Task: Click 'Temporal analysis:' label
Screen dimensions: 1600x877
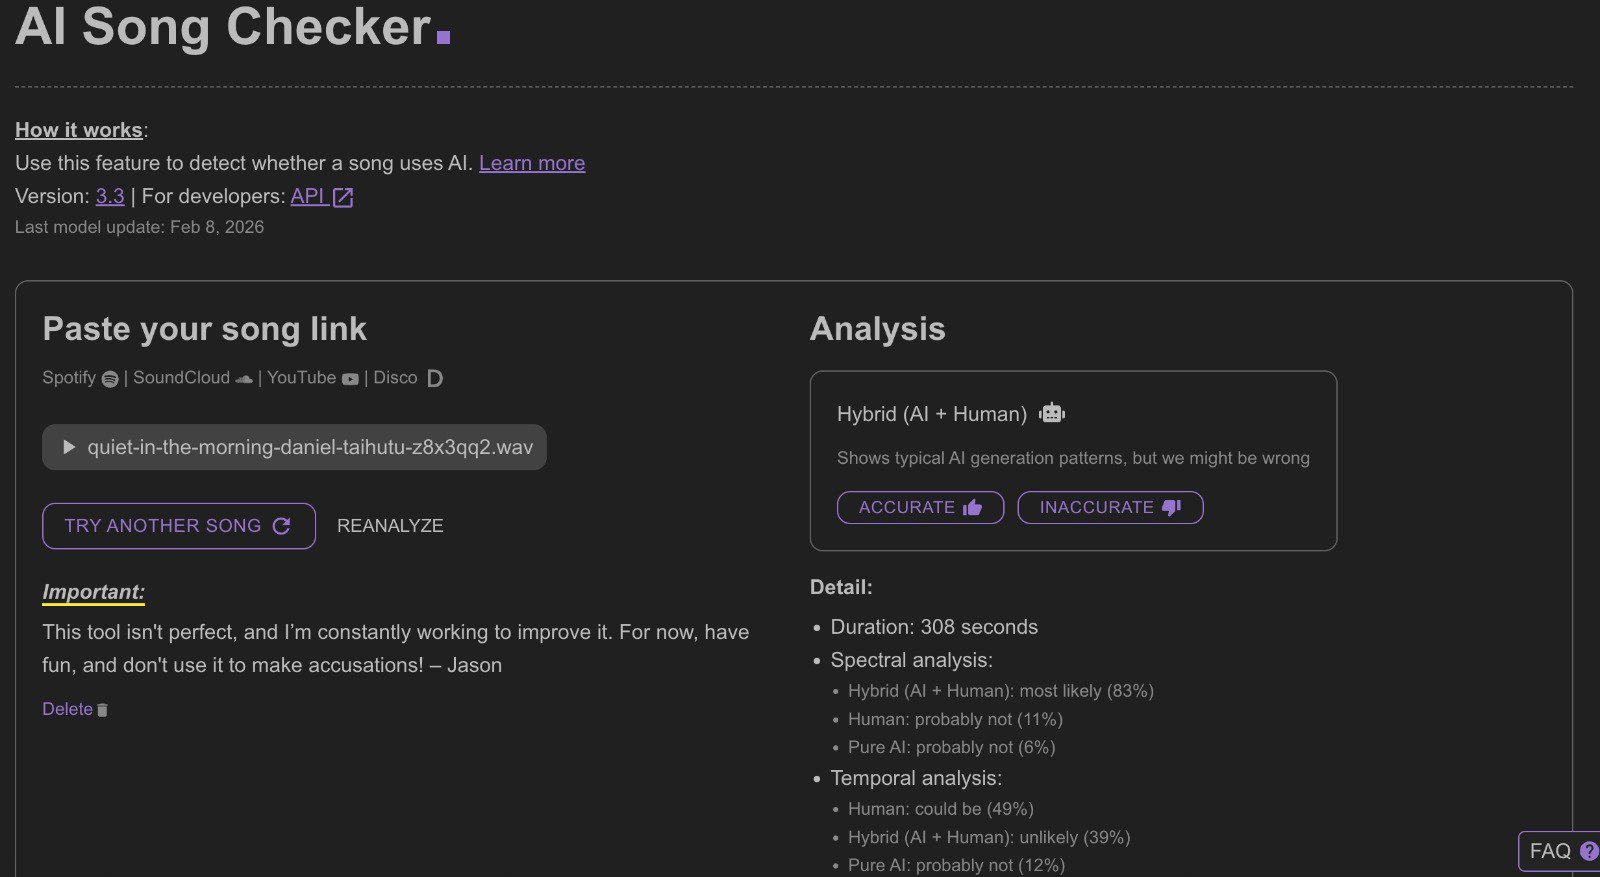Action: 916,778
